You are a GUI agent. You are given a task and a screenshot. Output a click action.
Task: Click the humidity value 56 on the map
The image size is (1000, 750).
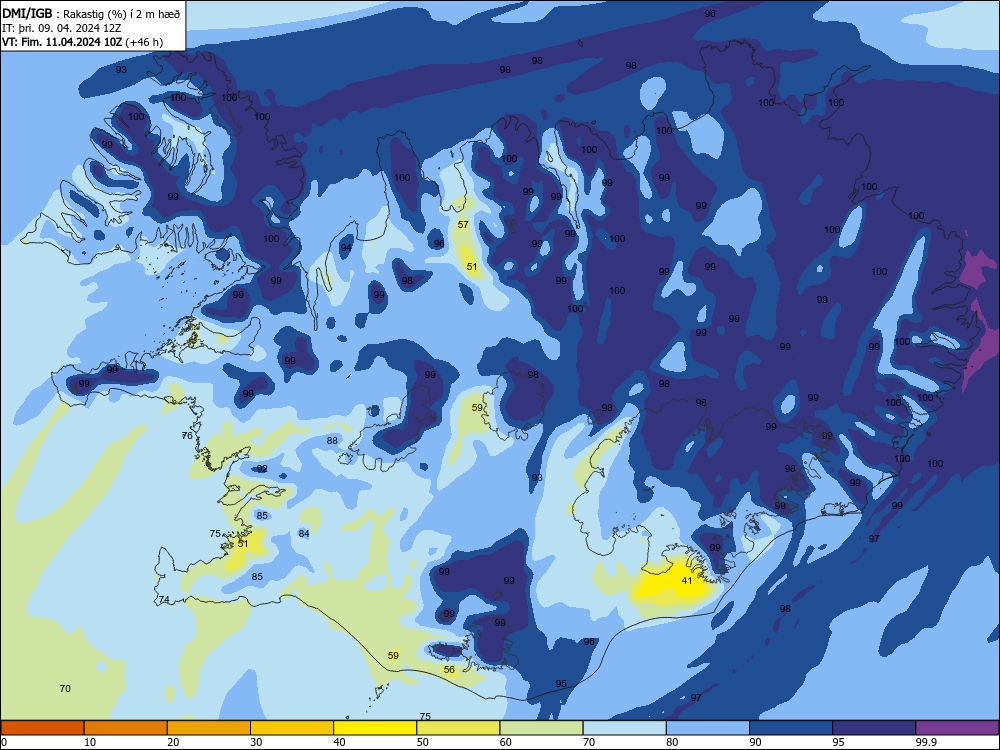point(450,669)
